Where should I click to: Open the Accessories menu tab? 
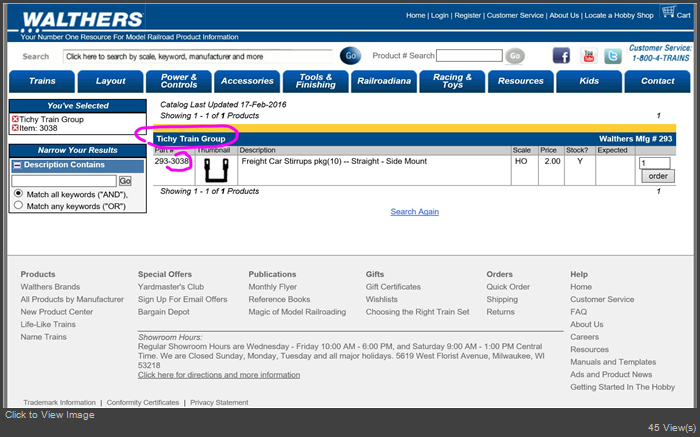point(247,81)
